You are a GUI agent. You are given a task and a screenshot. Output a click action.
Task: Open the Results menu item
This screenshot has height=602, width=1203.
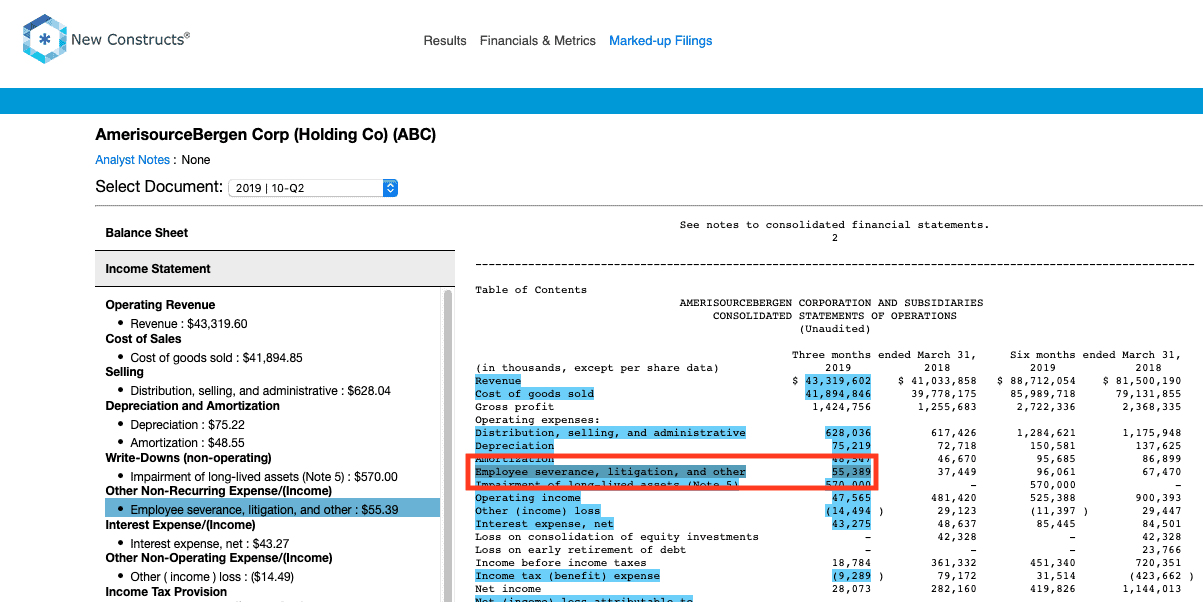tap(445, 41)
